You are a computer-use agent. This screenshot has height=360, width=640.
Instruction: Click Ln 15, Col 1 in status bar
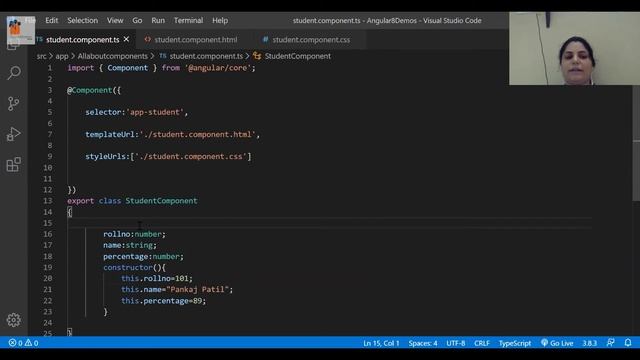click(381, 343)
